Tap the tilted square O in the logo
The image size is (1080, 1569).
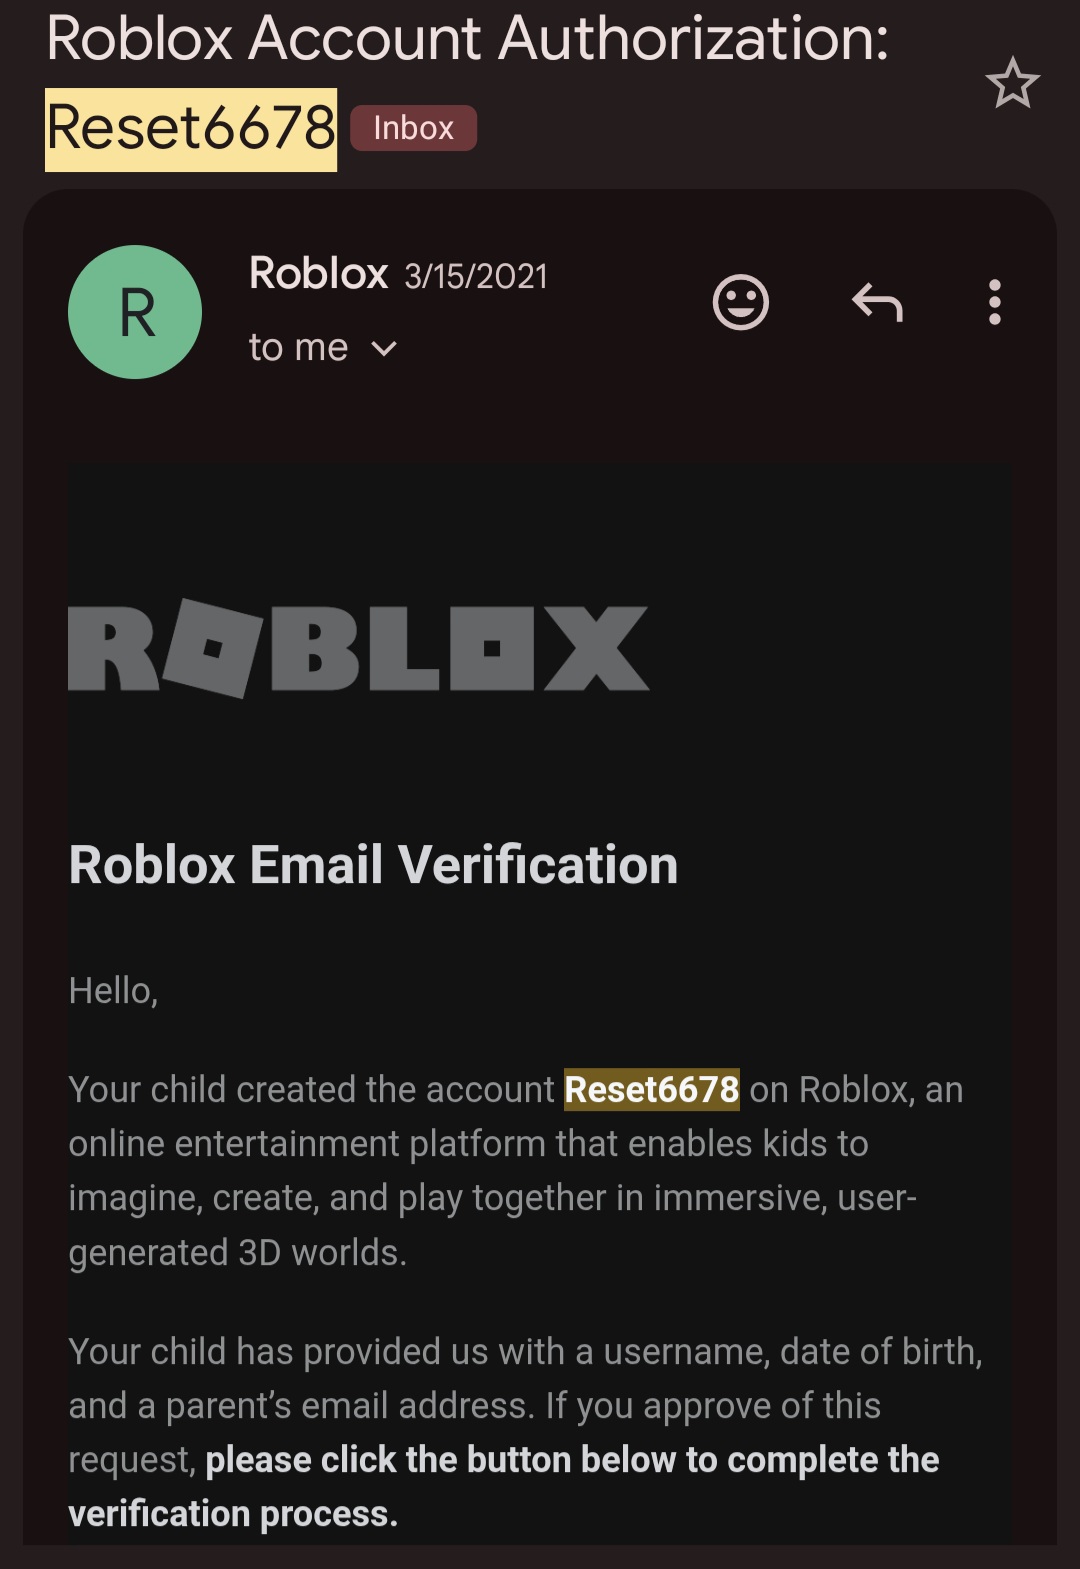(x=213, y=648)
